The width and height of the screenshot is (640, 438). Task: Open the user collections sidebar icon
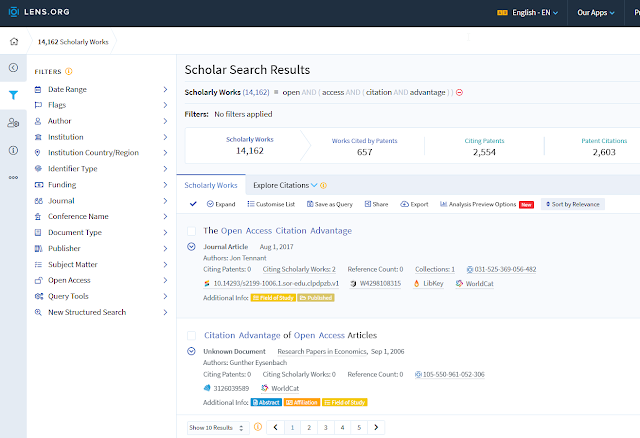13,122
